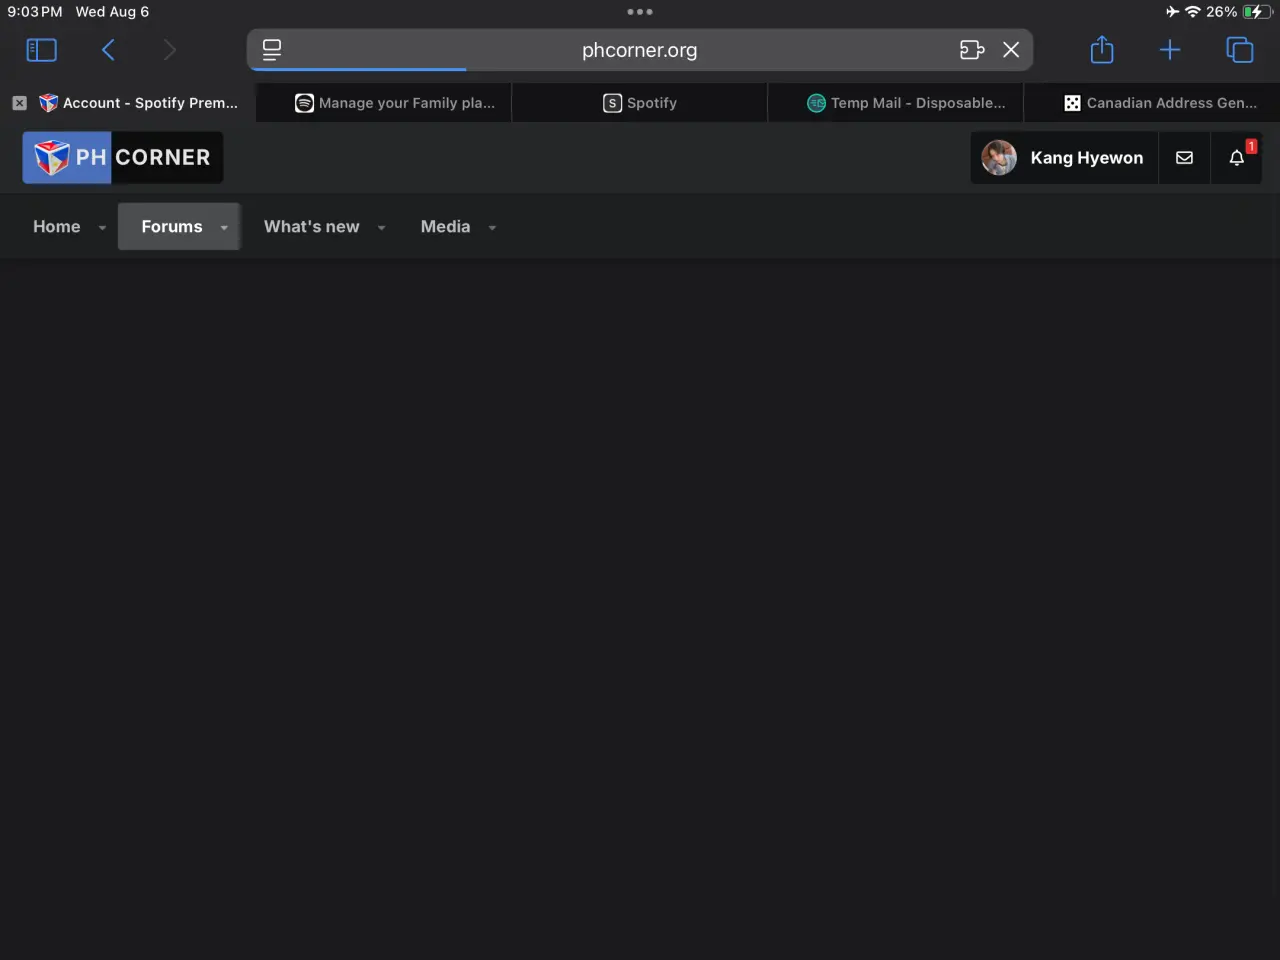Expand the Home menu arrow
Viewport: 1280px width, 960px height.
[102, 228]
